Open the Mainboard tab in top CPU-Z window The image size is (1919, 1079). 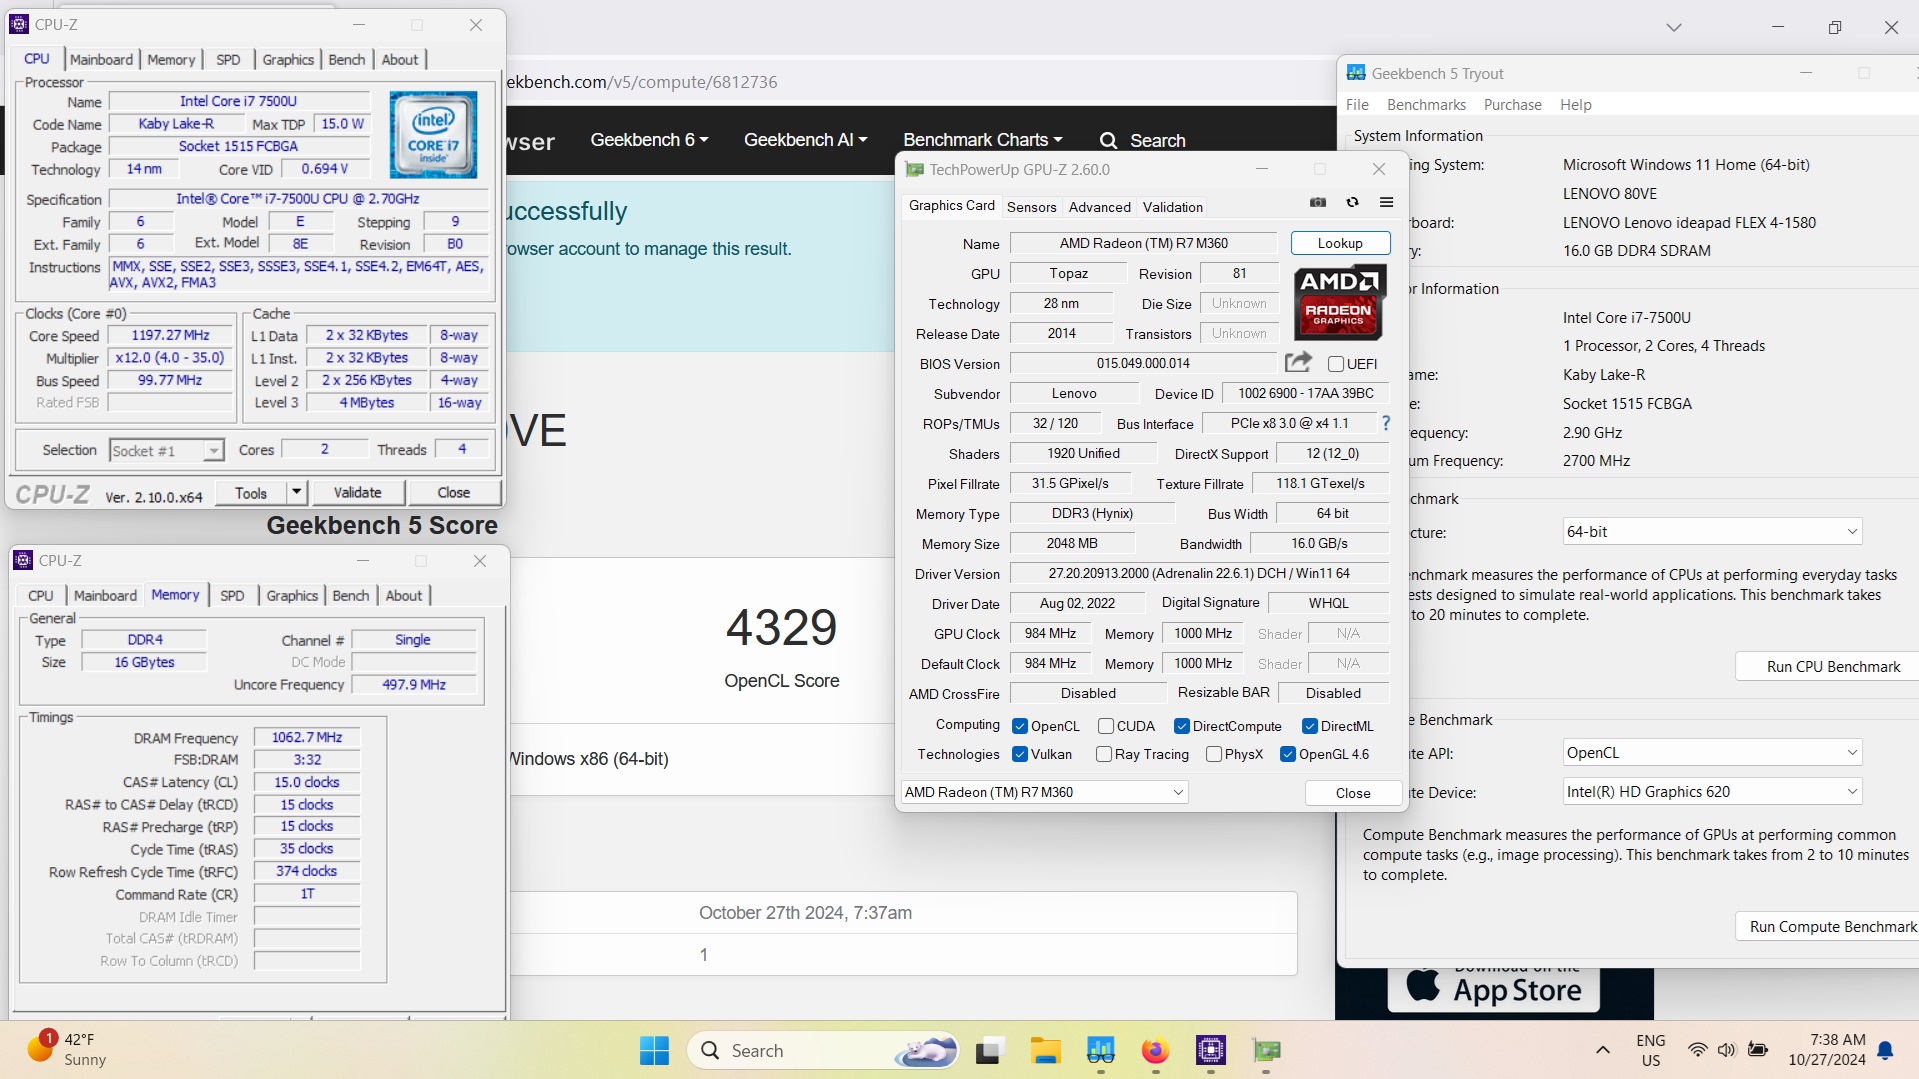click(101, 60)
